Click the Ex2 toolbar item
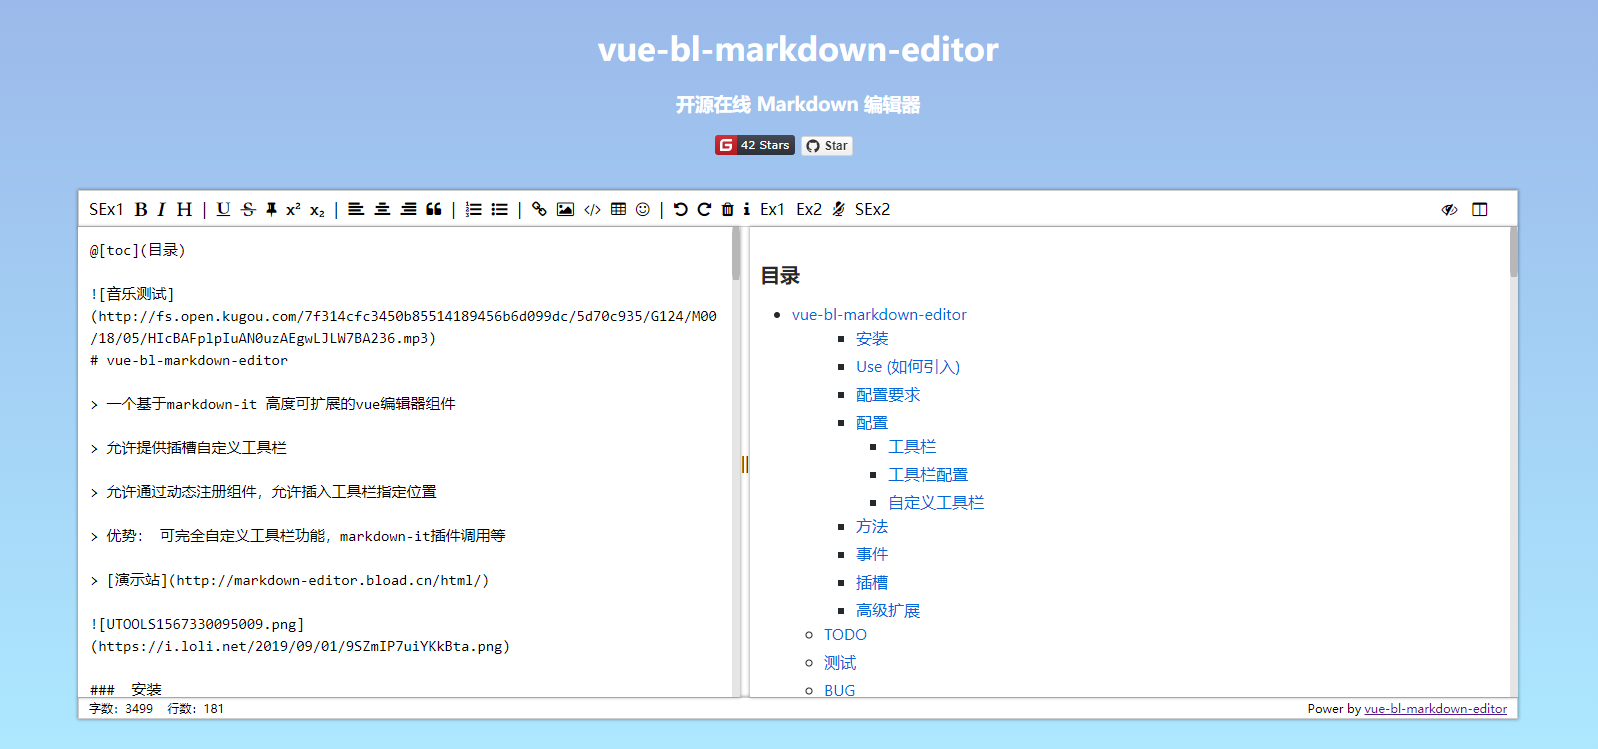Viewport: 1598px width, 749px height. coord(809,209)
